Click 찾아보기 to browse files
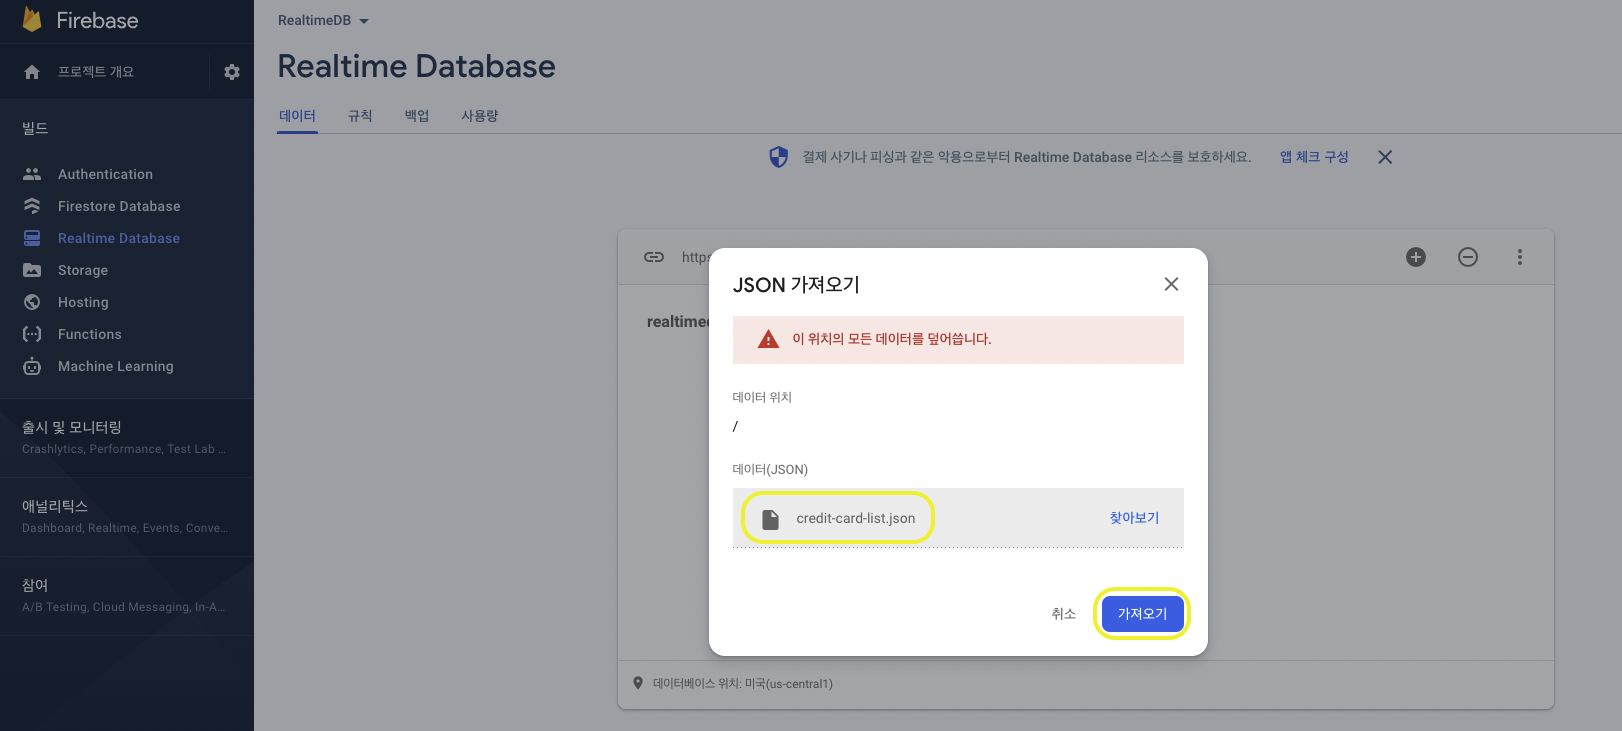This screenshot has height=731, width=1622. [x=1134, y=518]
